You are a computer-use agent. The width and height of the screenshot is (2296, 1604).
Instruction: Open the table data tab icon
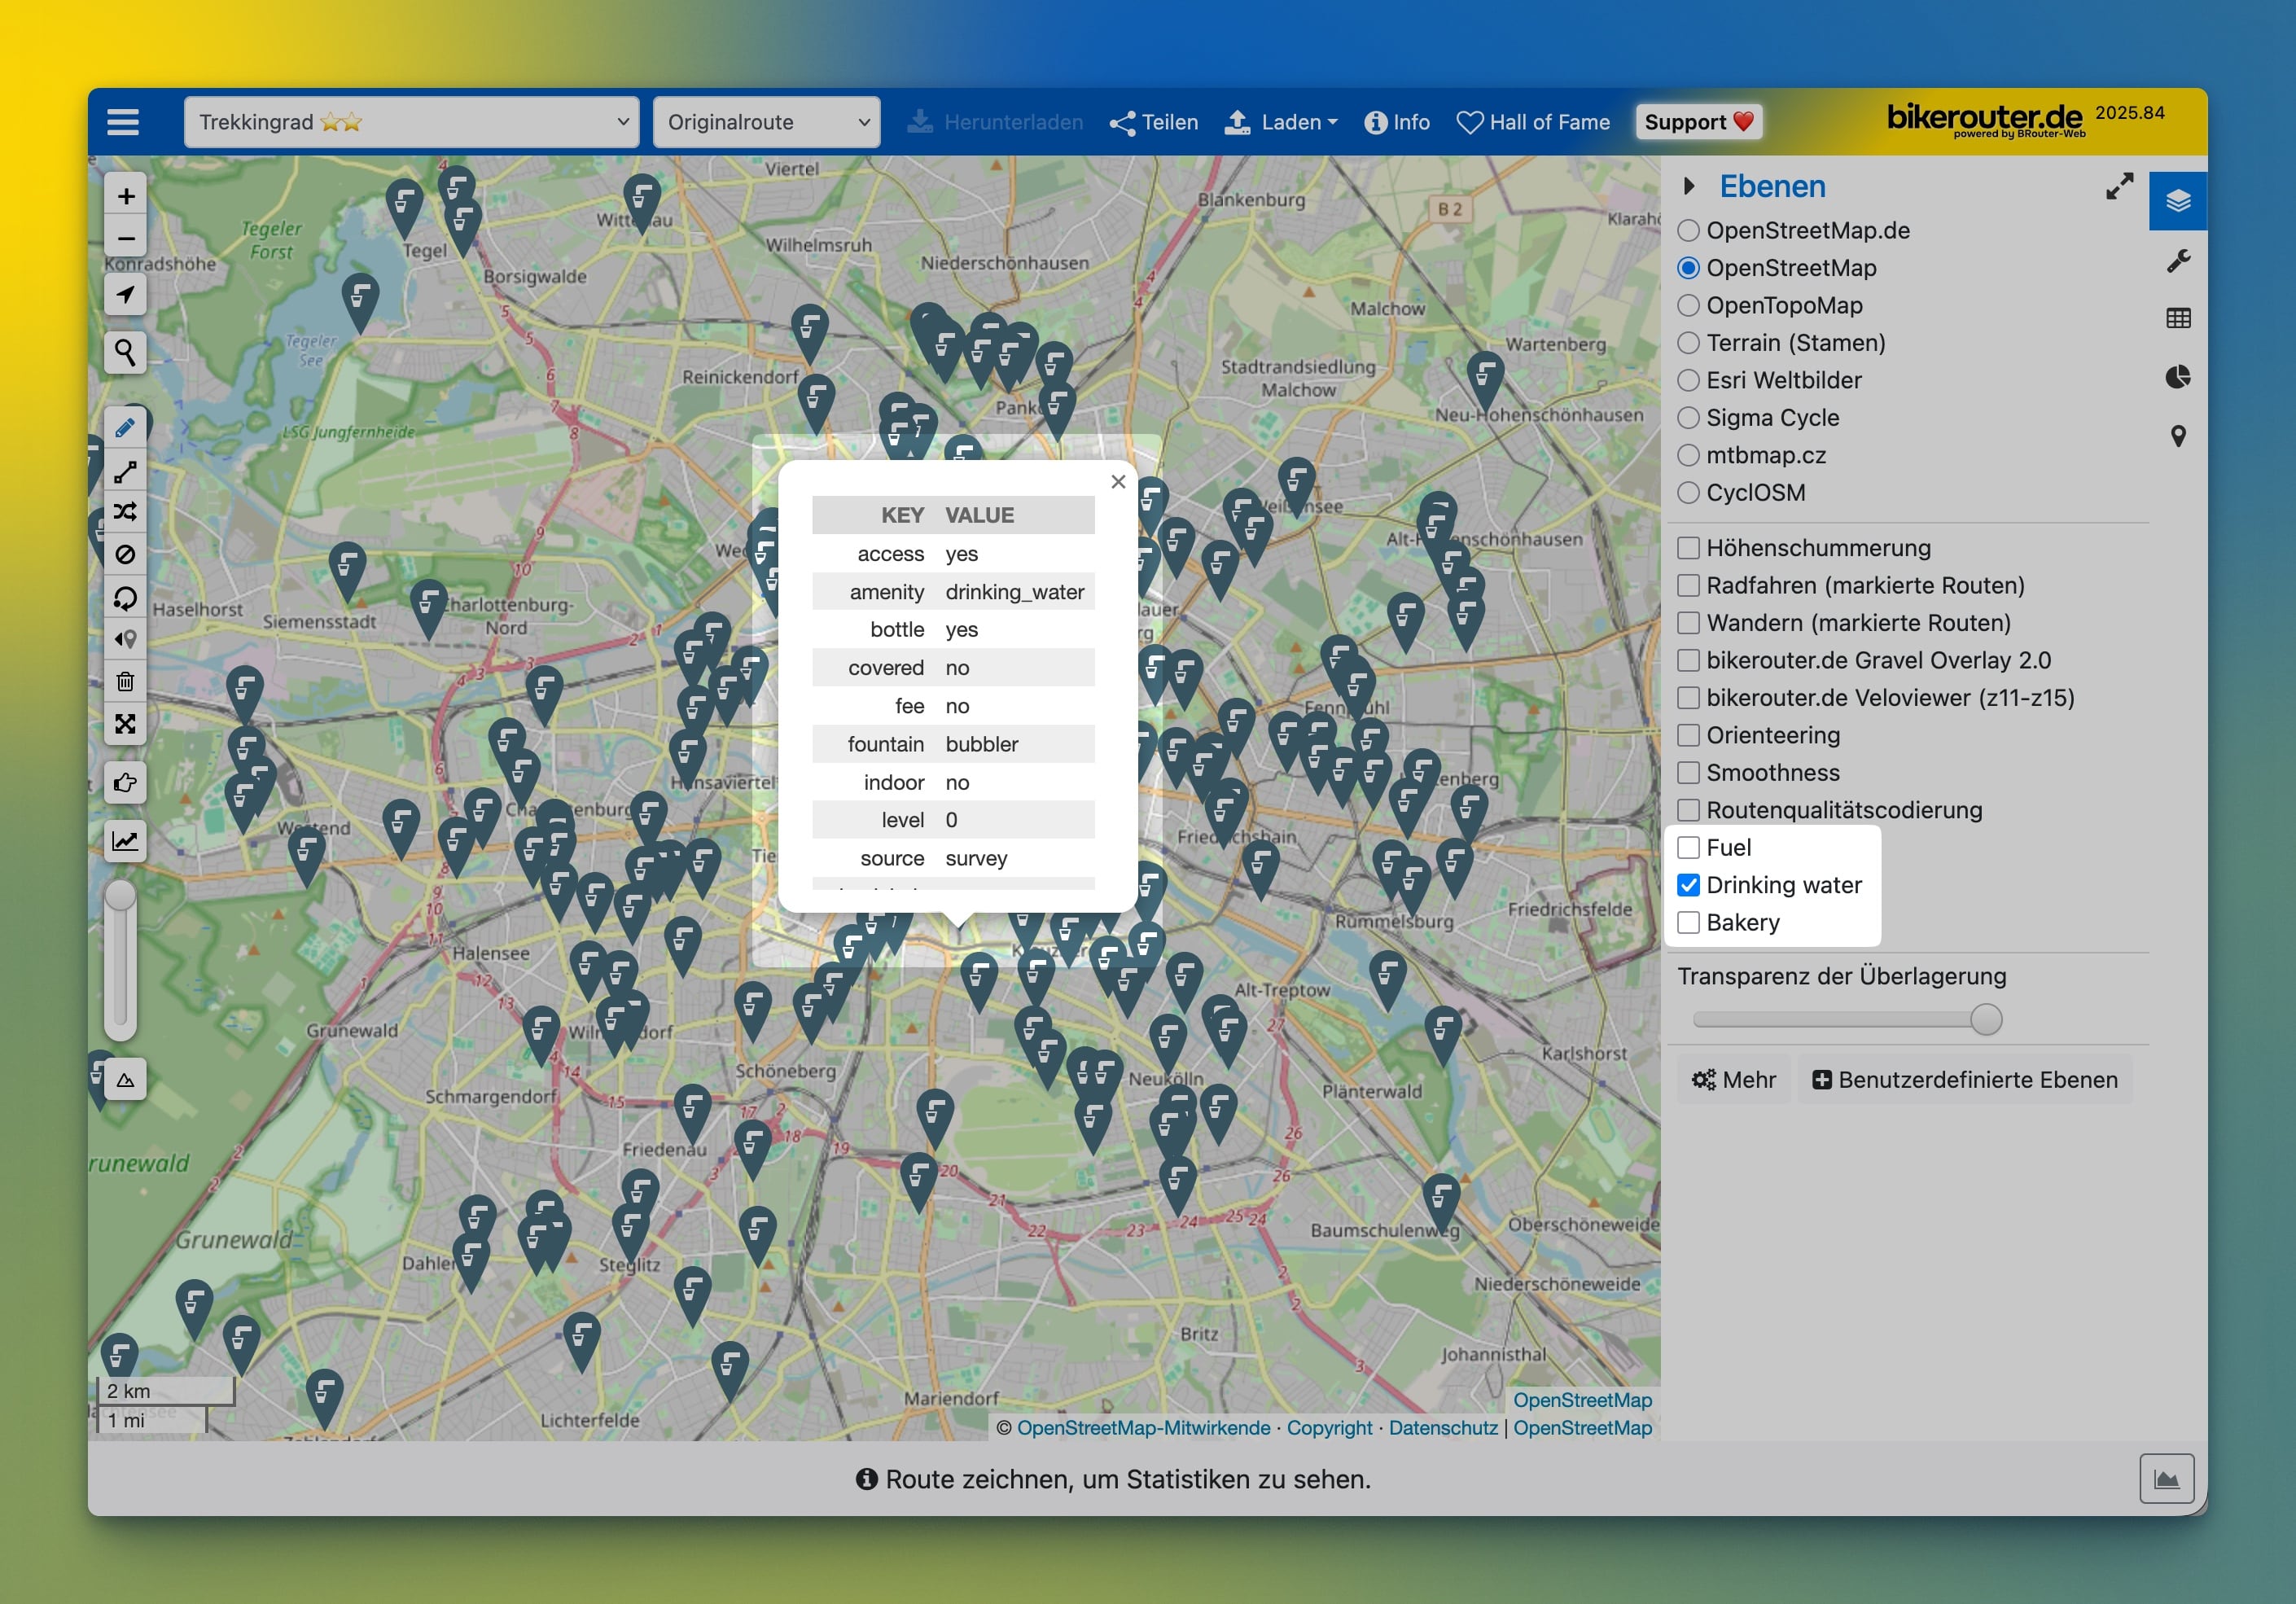pos(2177,319)
